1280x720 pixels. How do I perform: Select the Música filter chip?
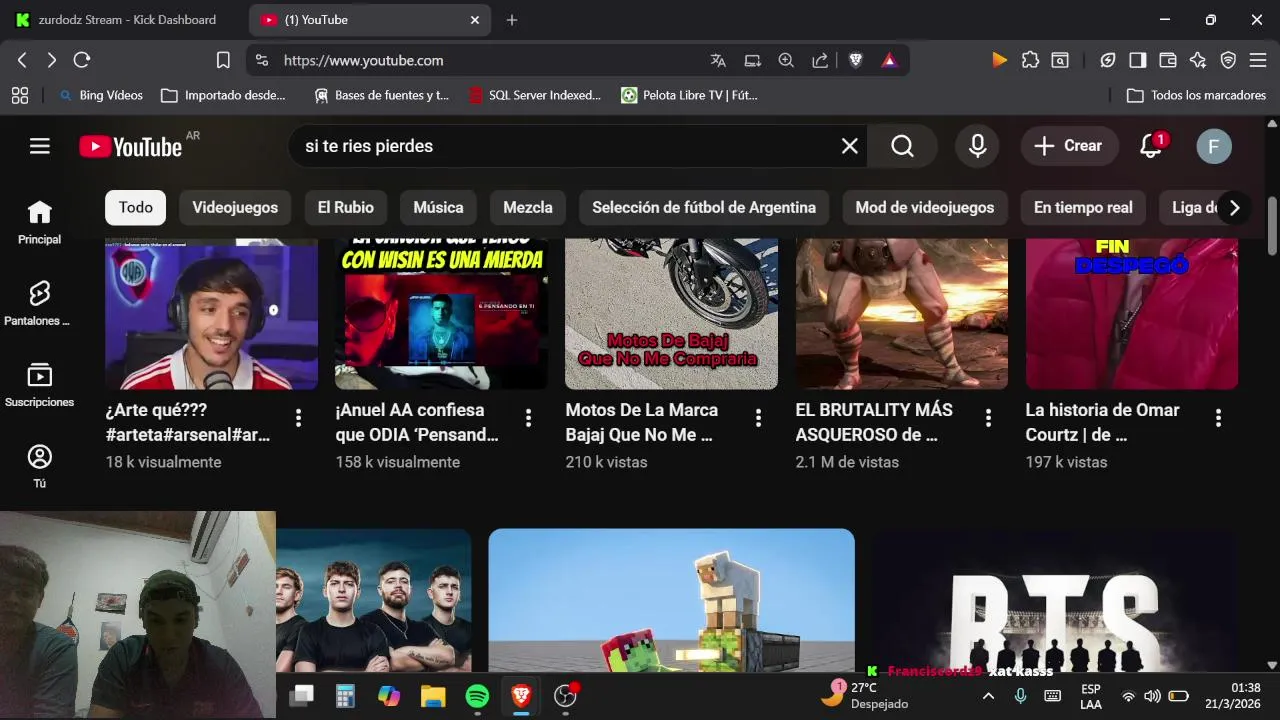(x=438, y=208)
